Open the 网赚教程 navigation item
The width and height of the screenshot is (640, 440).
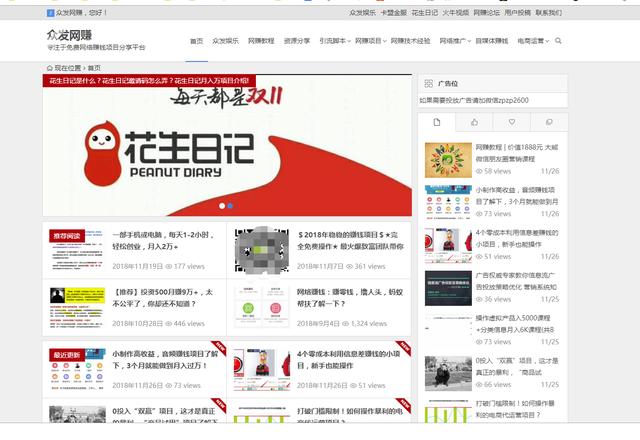click(261, 41)
